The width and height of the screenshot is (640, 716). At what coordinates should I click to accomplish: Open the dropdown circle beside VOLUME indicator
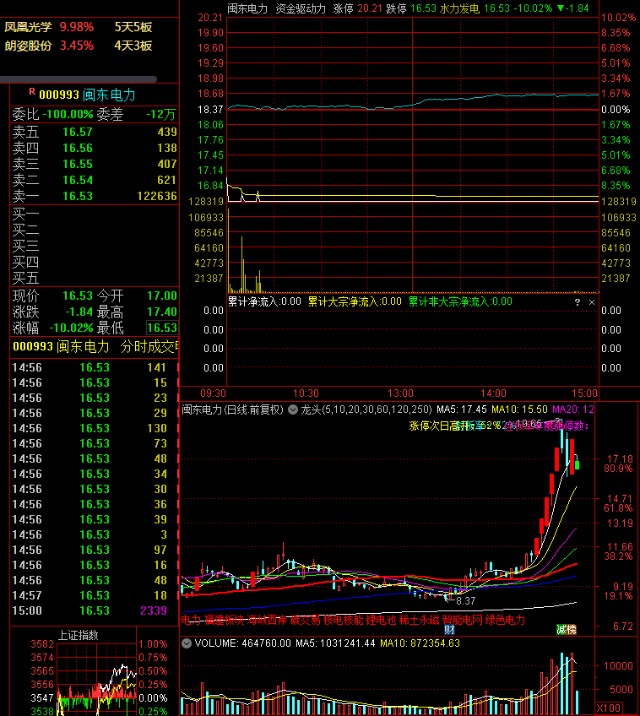click(186, 643)
